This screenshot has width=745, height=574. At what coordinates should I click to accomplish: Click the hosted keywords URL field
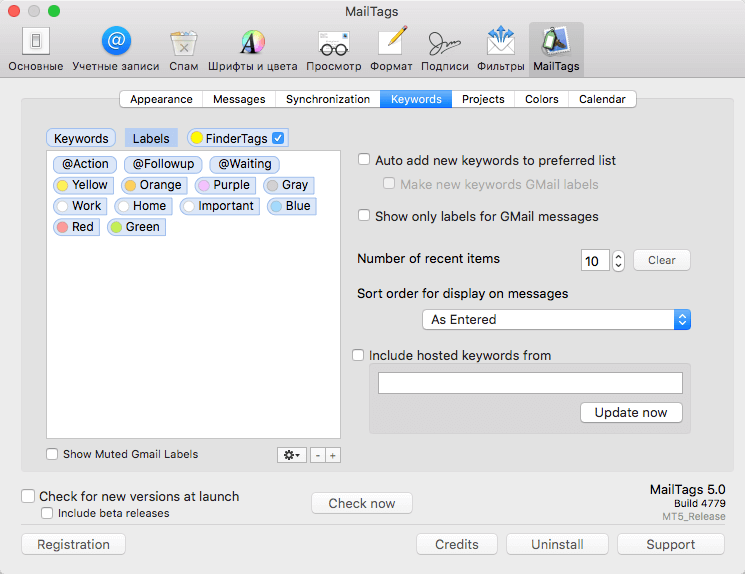530,383
